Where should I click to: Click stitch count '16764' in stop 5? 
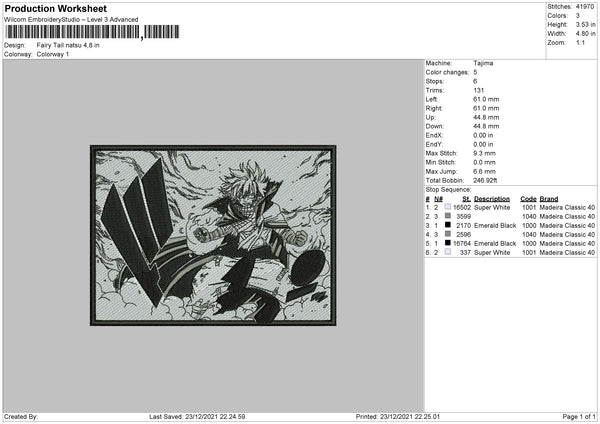coord(462,243)
